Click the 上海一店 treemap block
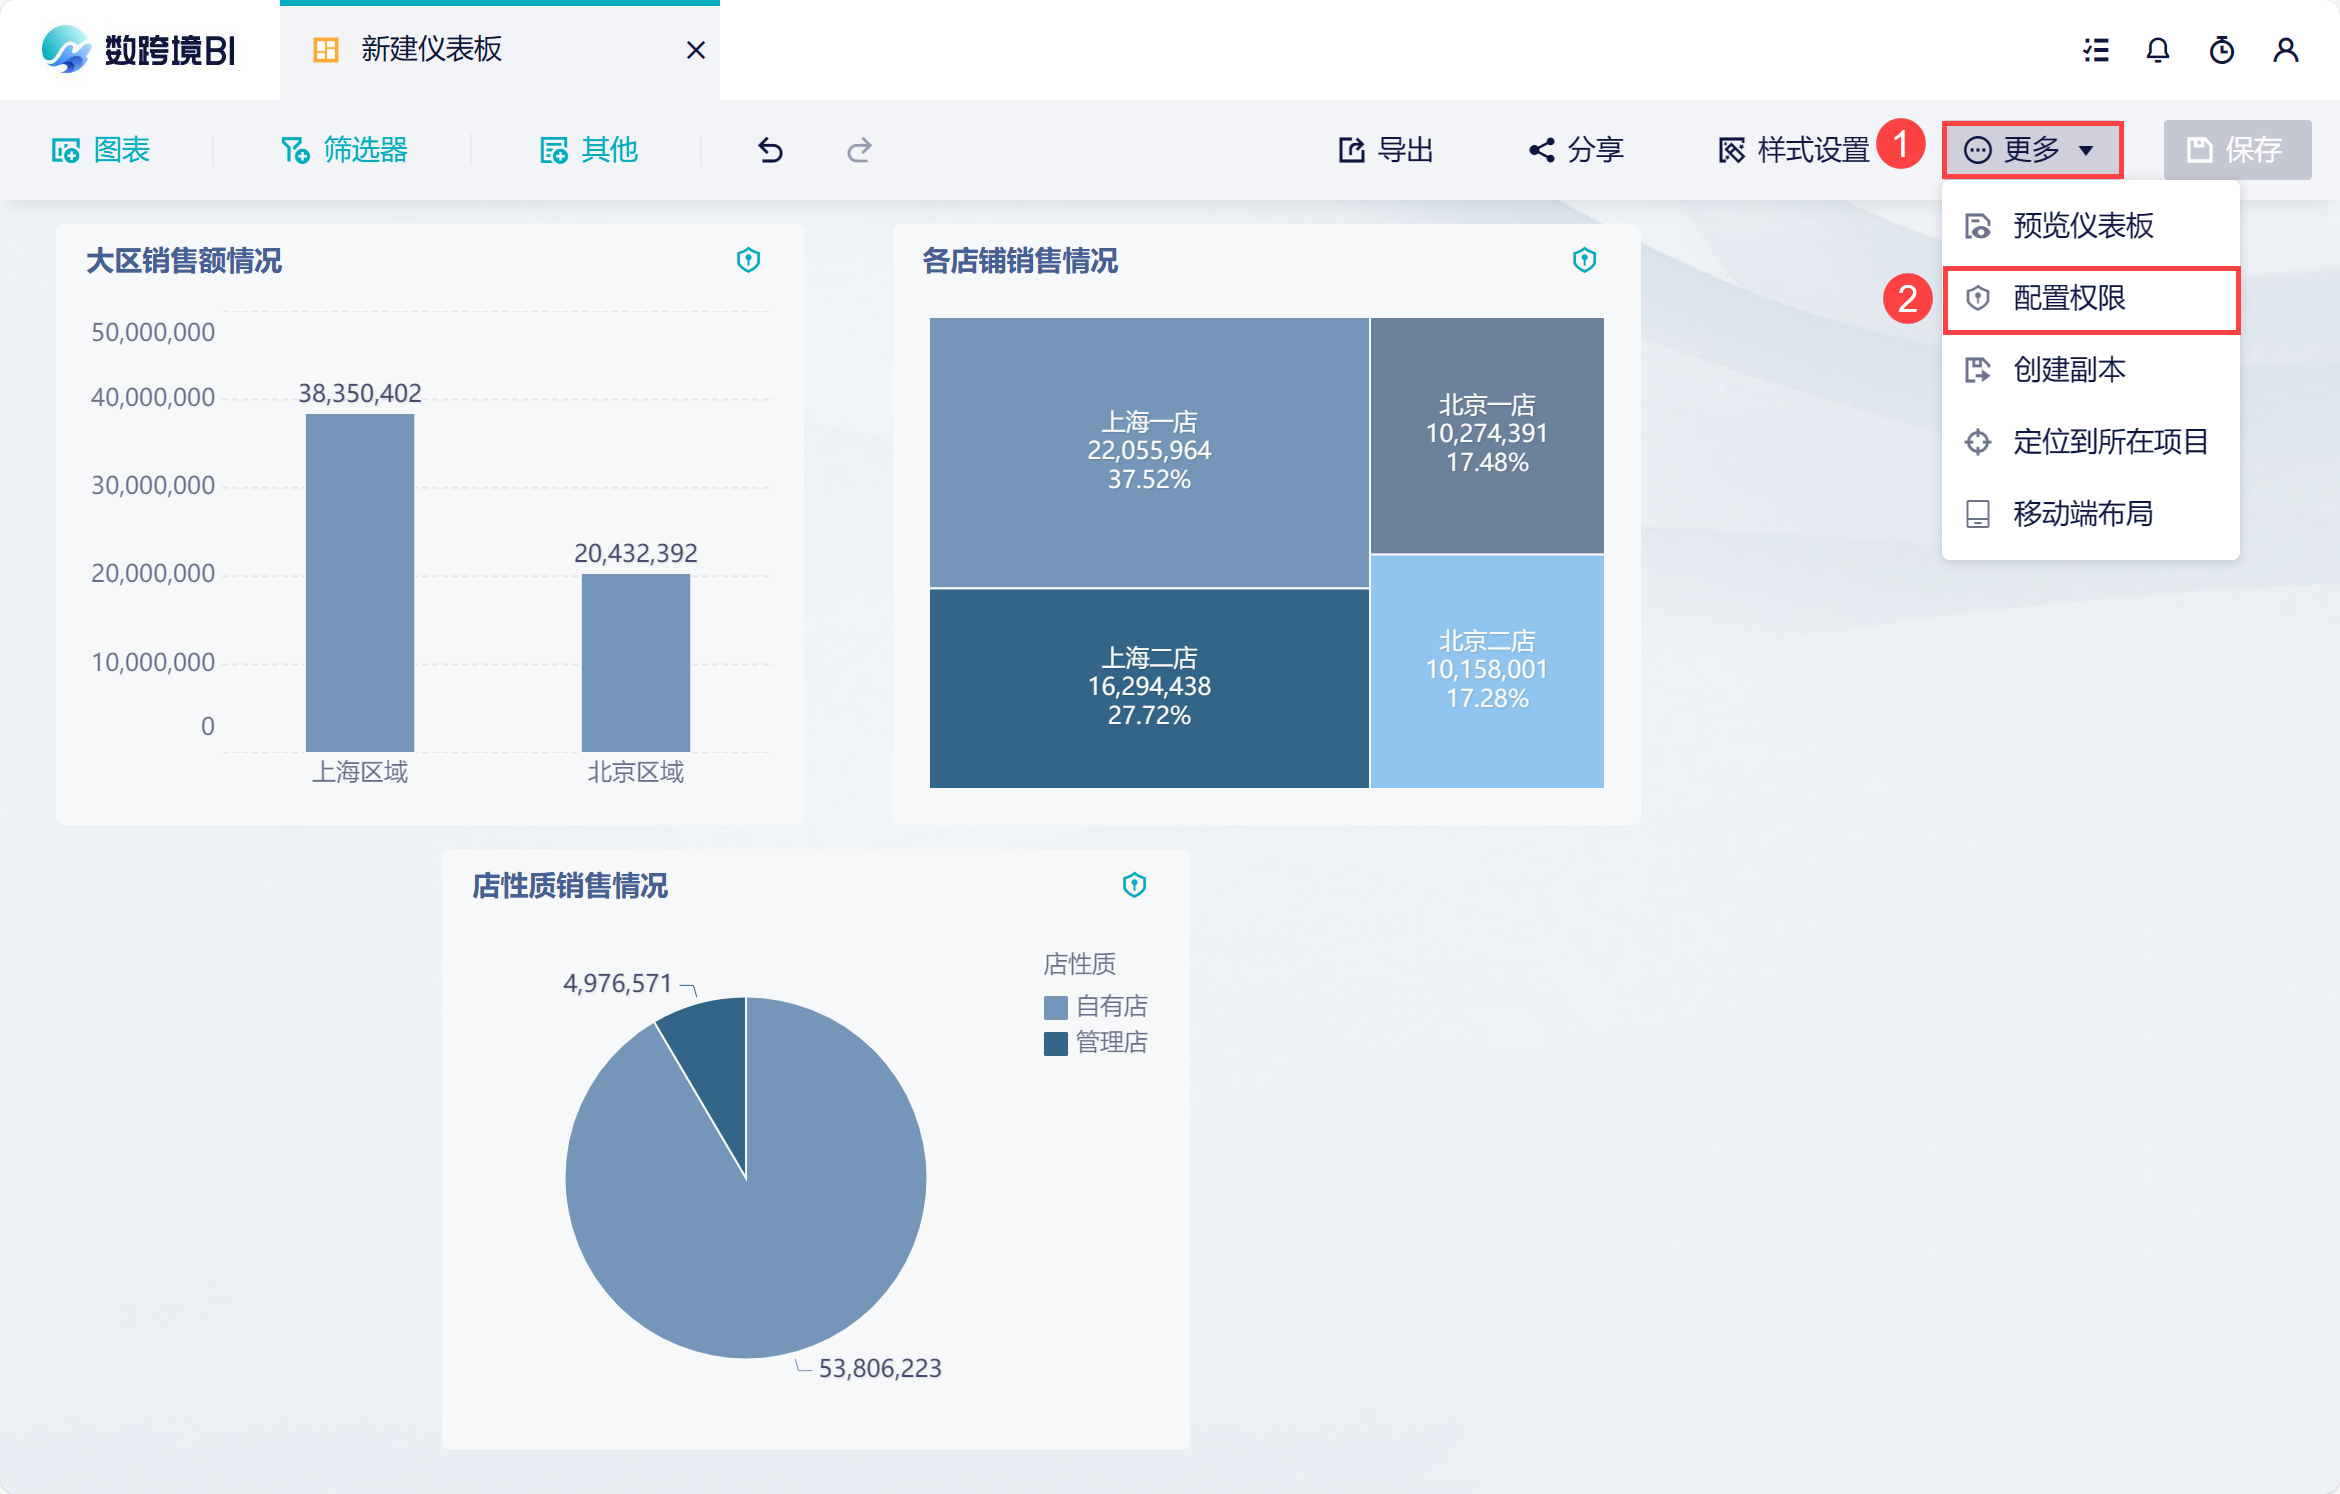This screenshot has height=1494, width=2340. (1148, 451)
